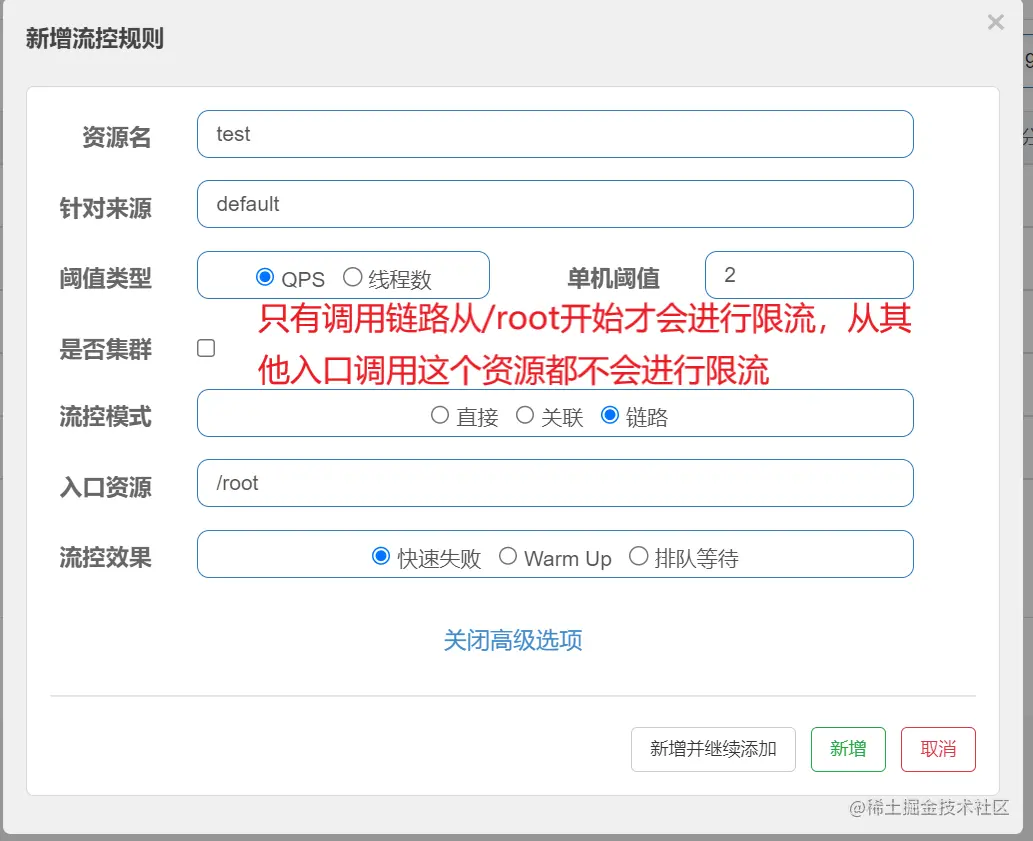This screenshot has width=1033, height=841.
Task: Select the 链路 flow control mode
Action: (x=609, y=415)
